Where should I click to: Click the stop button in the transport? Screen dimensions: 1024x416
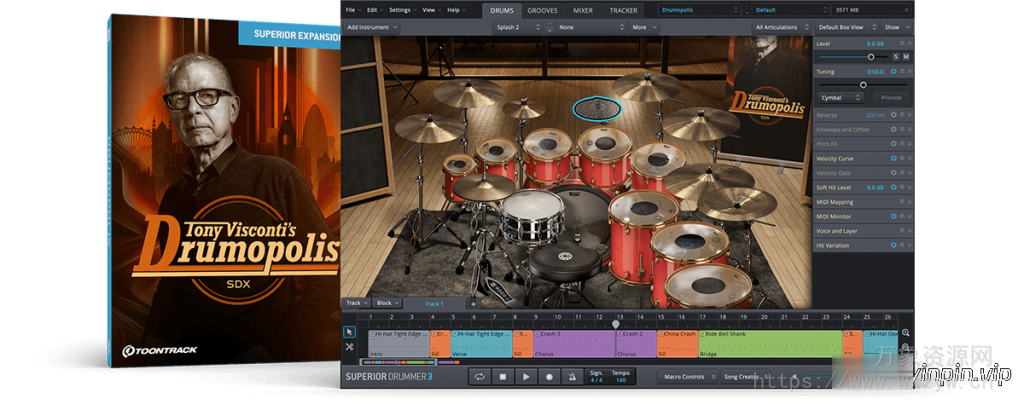pyautogui.click(x=502, y=377)
